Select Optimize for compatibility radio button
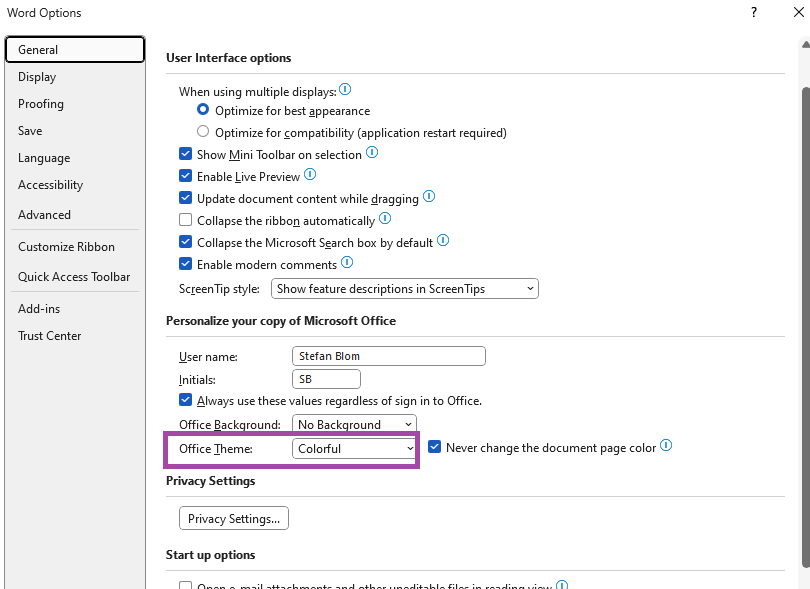This screenshot has height=589, width=810. (203, 132)
